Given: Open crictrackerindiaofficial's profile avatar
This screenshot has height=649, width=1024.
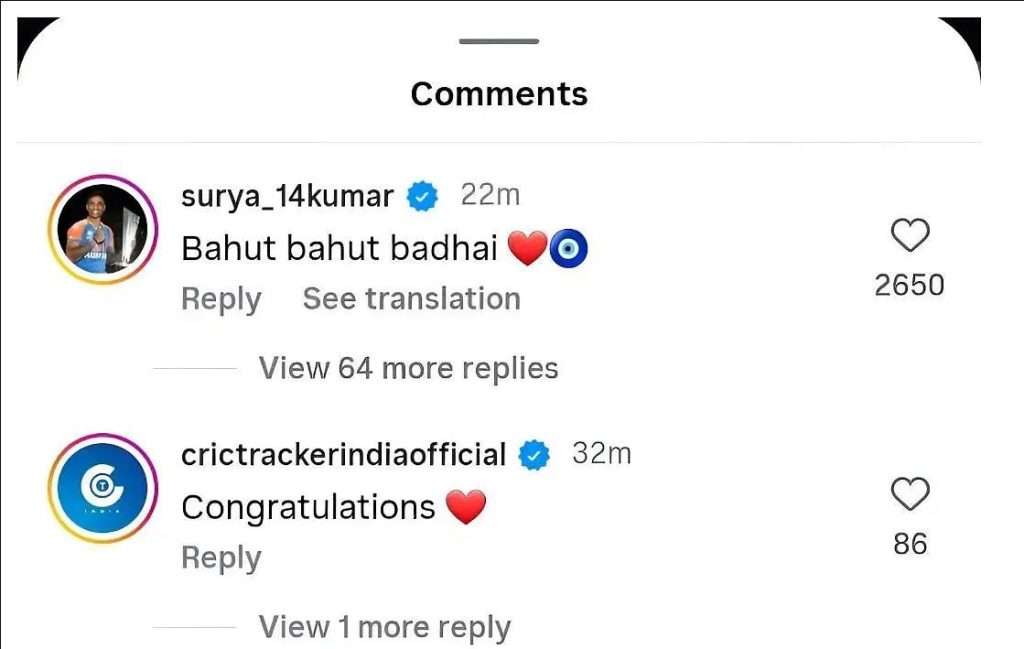Looking at the screenshot, I should 103,488.
